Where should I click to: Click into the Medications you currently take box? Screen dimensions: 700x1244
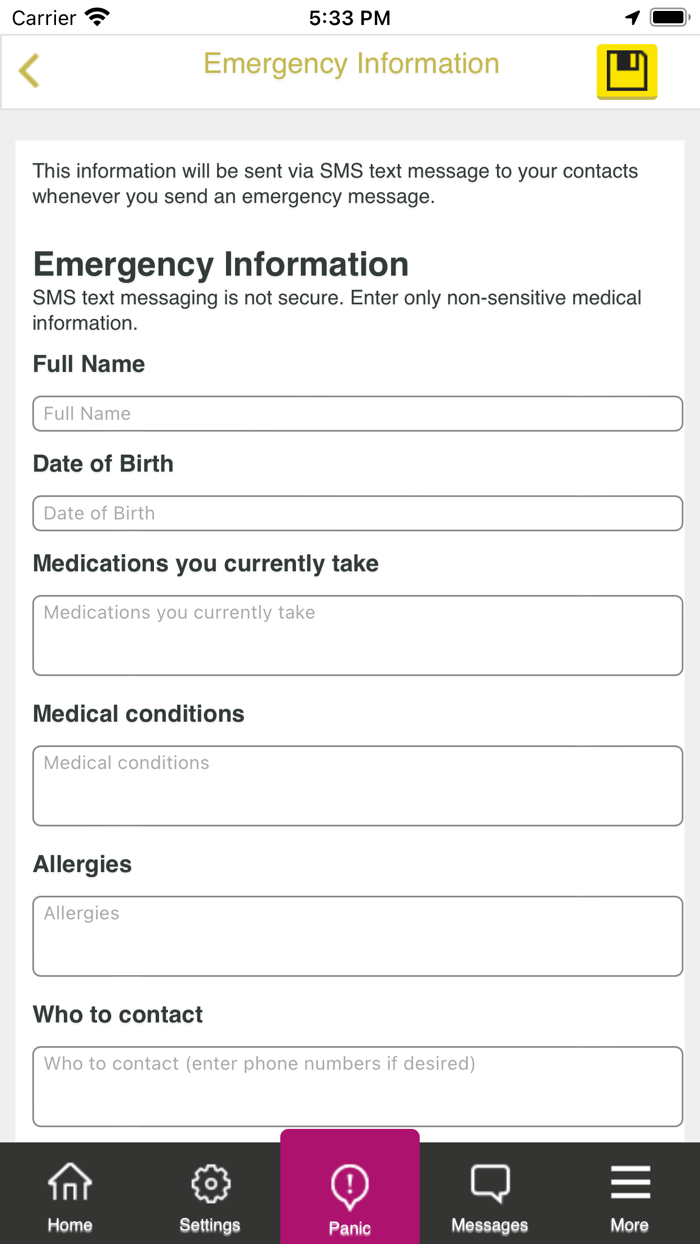click(x=358, y=635)
